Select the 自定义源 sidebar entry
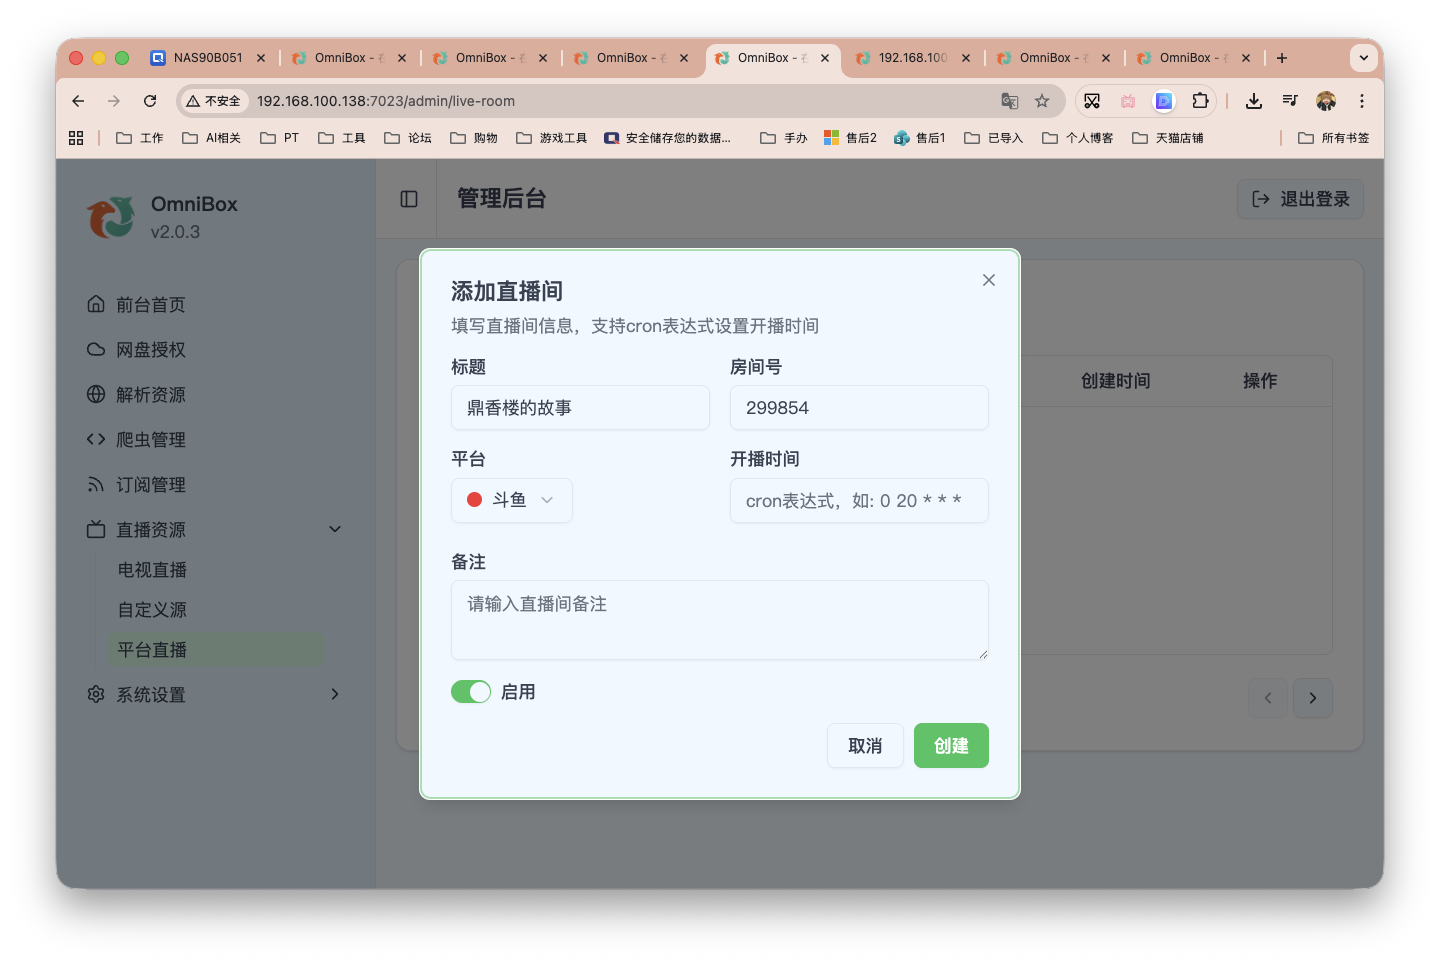 (x=152, y=609)
